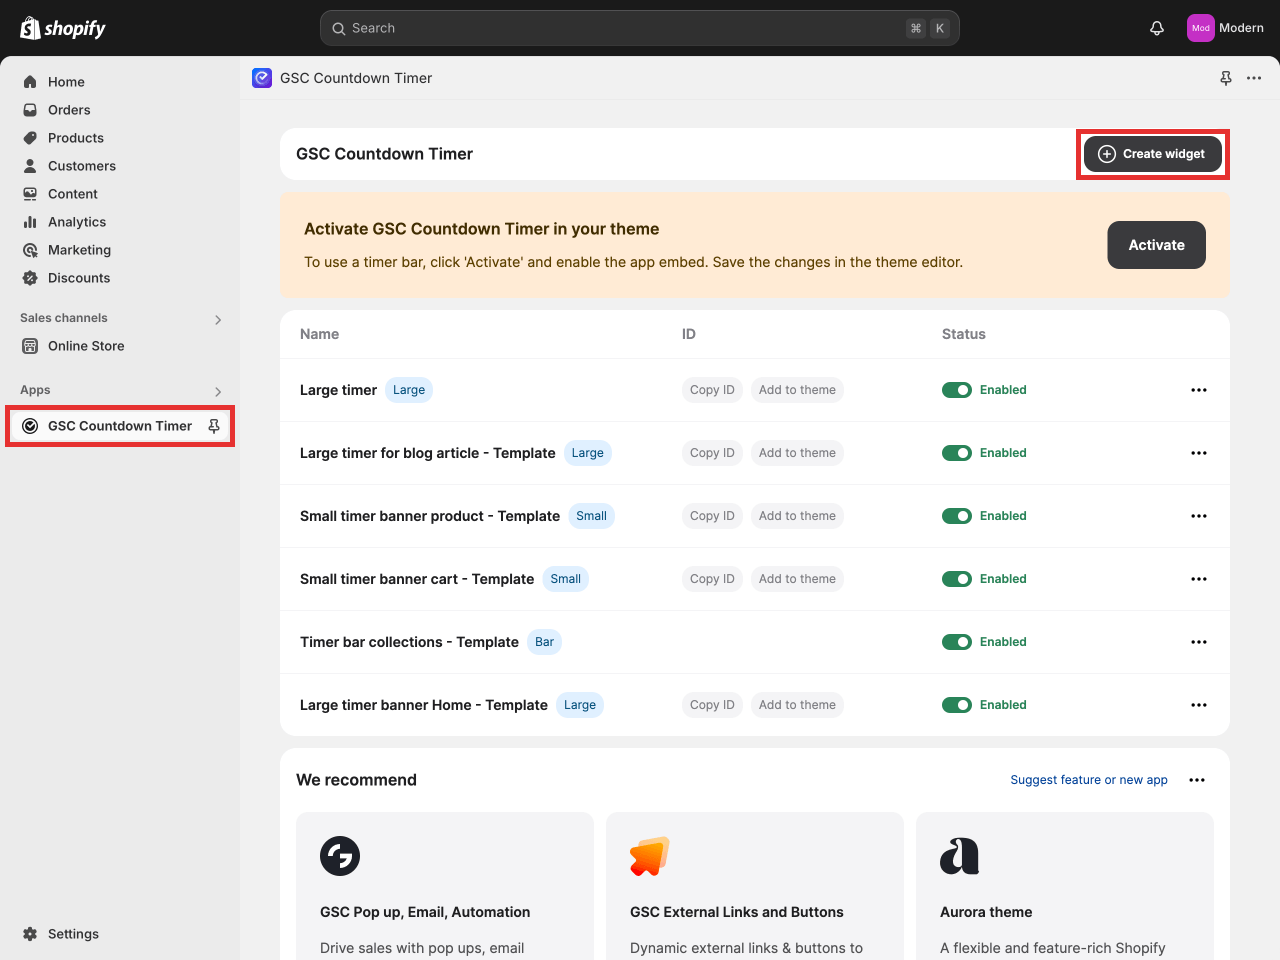Unpin GSC Countdown Timer in the sidebar
Screen dimensions: 1280x960
[214, 426]
